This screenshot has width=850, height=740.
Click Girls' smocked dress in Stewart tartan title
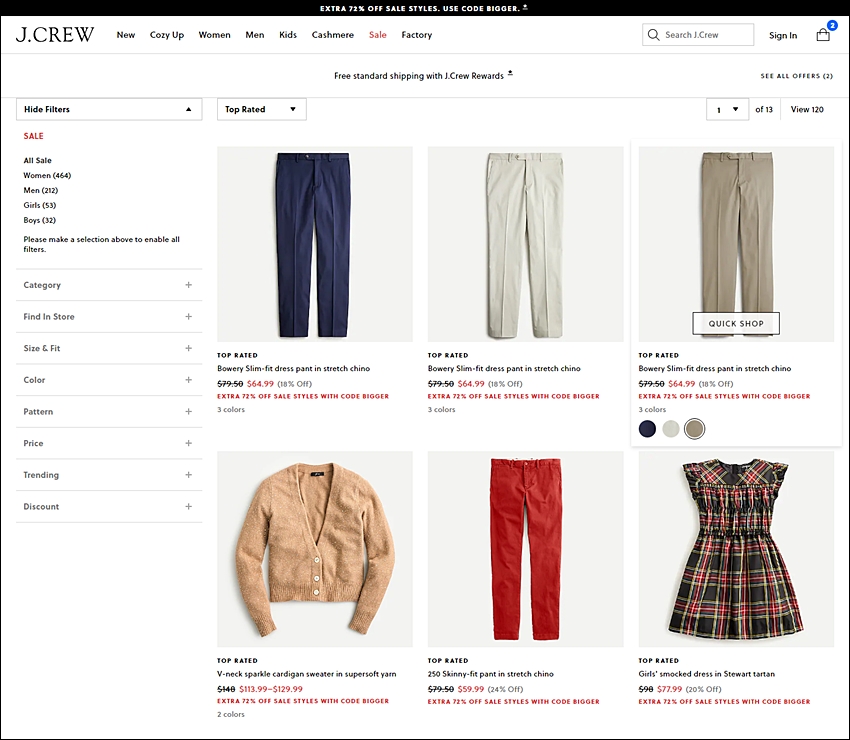coord(706,674)
